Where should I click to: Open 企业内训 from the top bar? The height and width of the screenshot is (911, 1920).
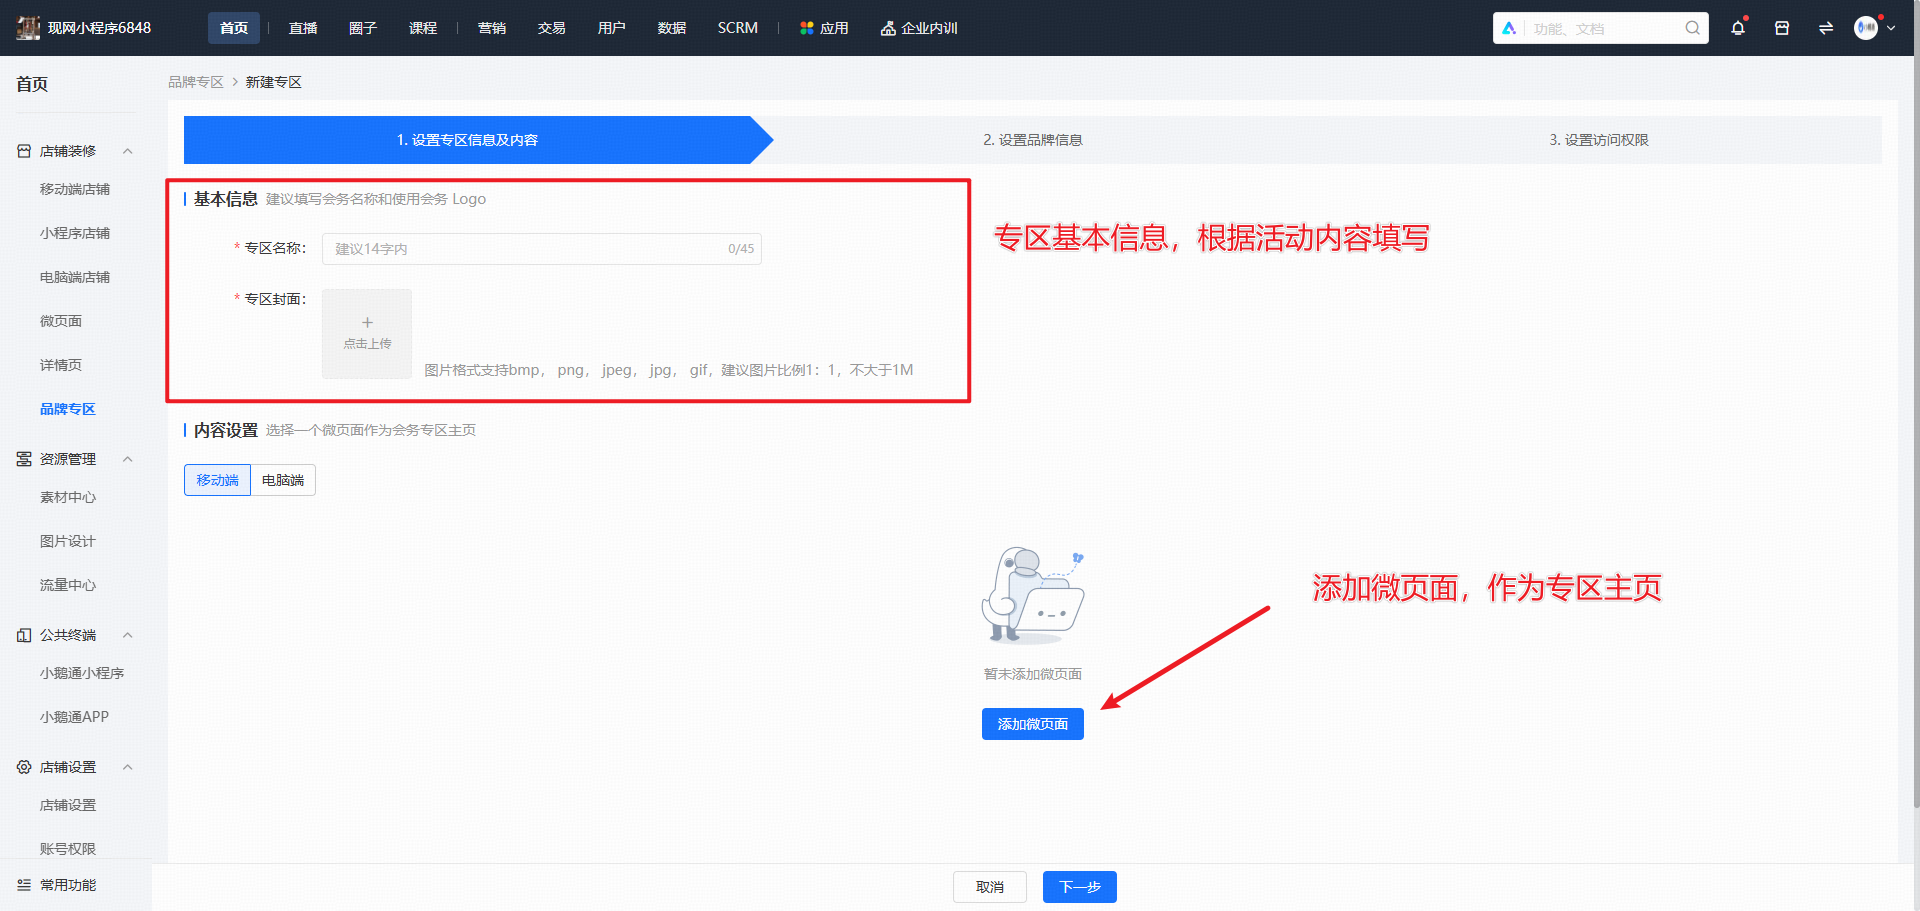pyautogui.click(x=919, y=28)
